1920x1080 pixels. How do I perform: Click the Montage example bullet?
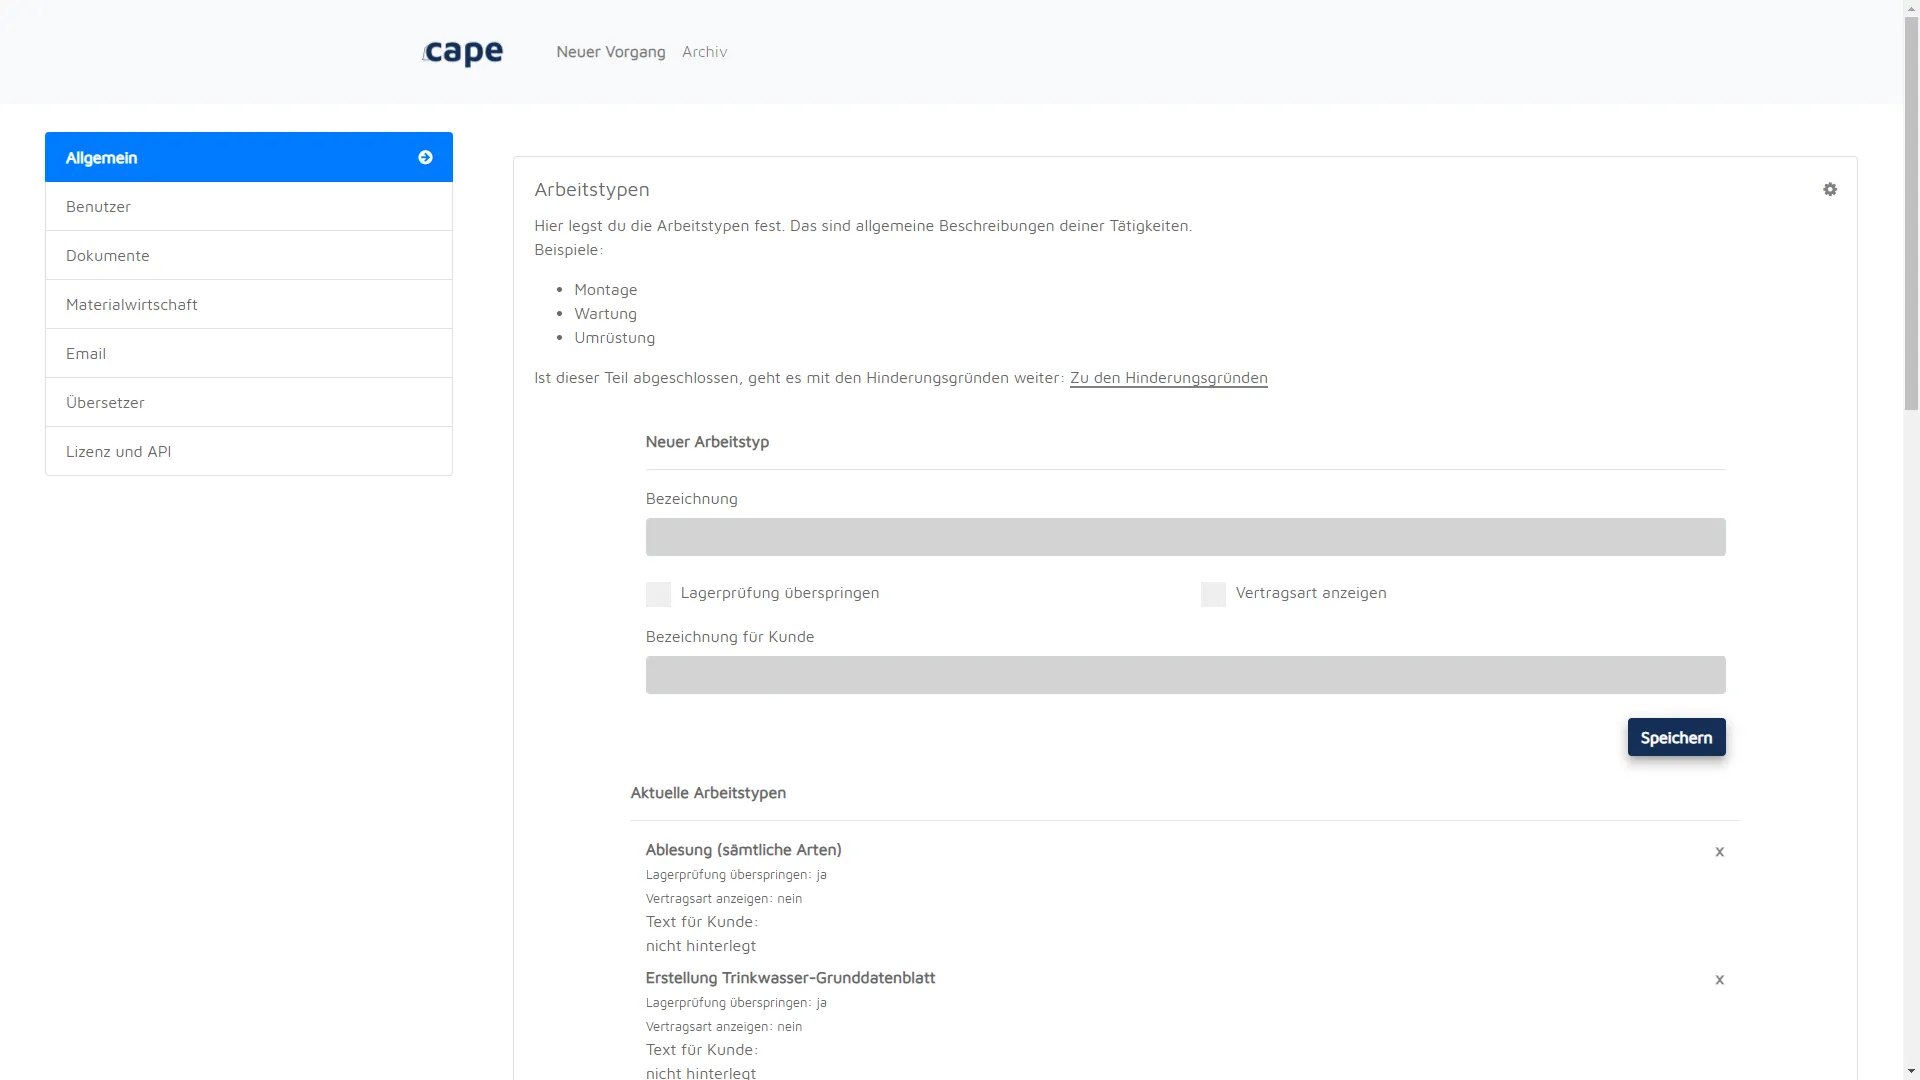605,290
